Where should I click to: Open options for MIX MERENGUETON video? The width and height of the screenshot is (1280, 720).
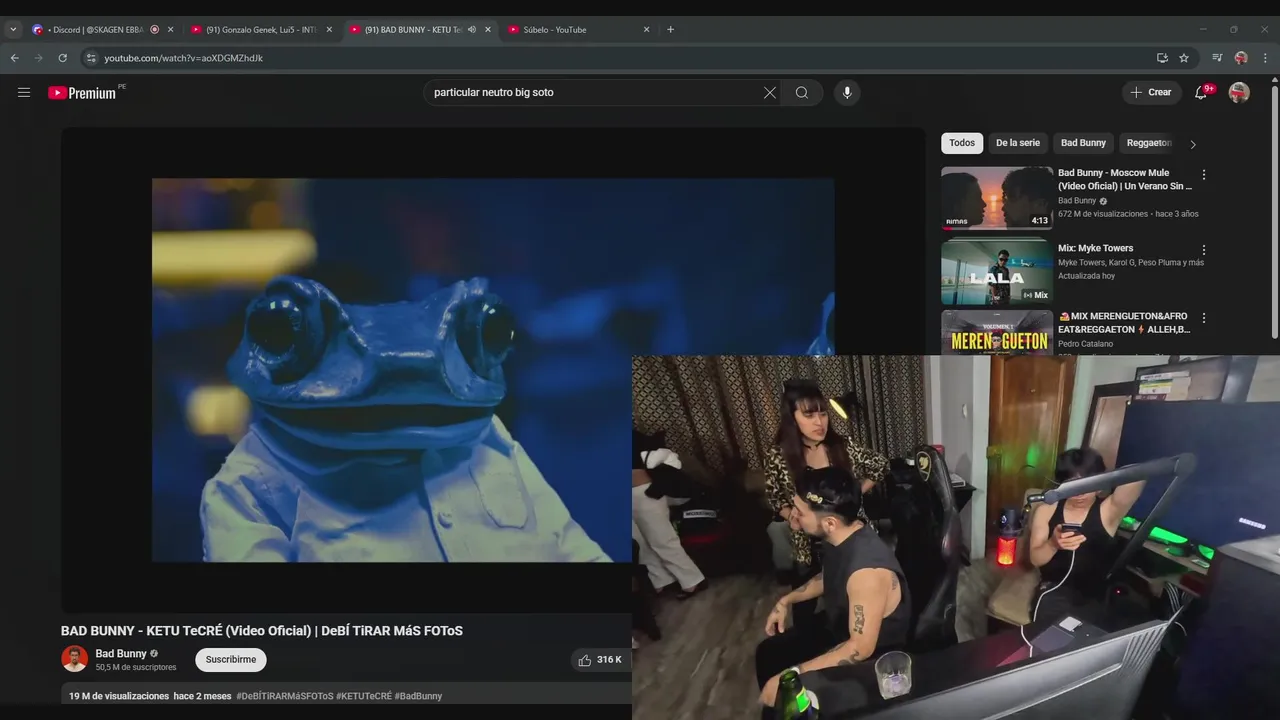(x=1204, y=318)
